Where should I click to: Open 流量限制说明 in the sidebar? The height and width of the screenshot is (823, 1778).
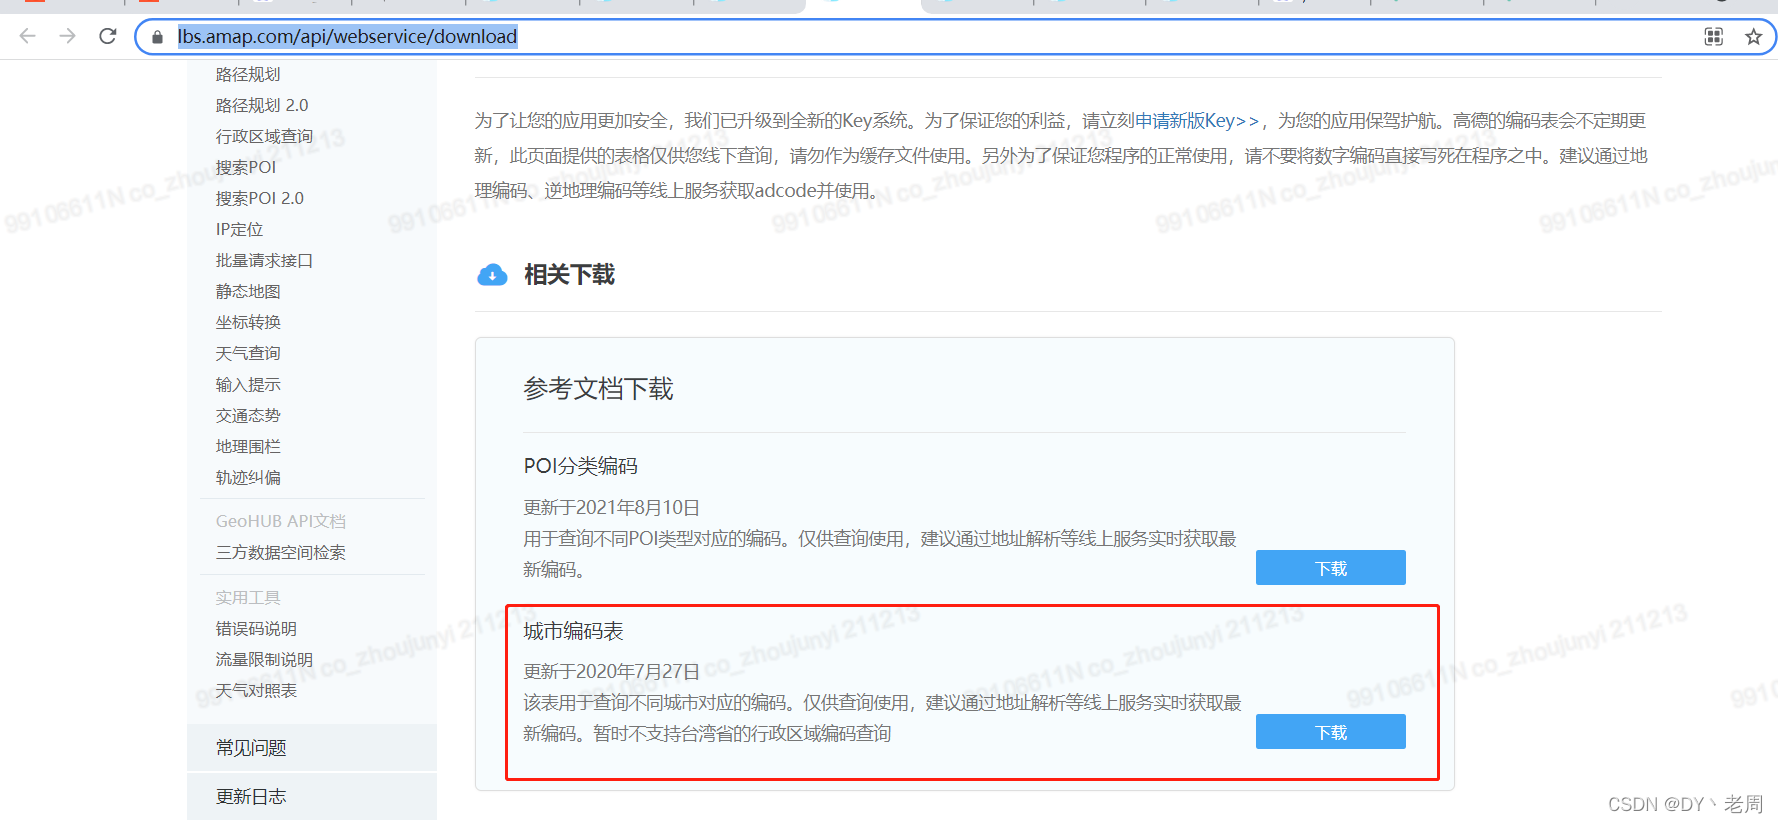pyautogui.click(x=264, y=659)
